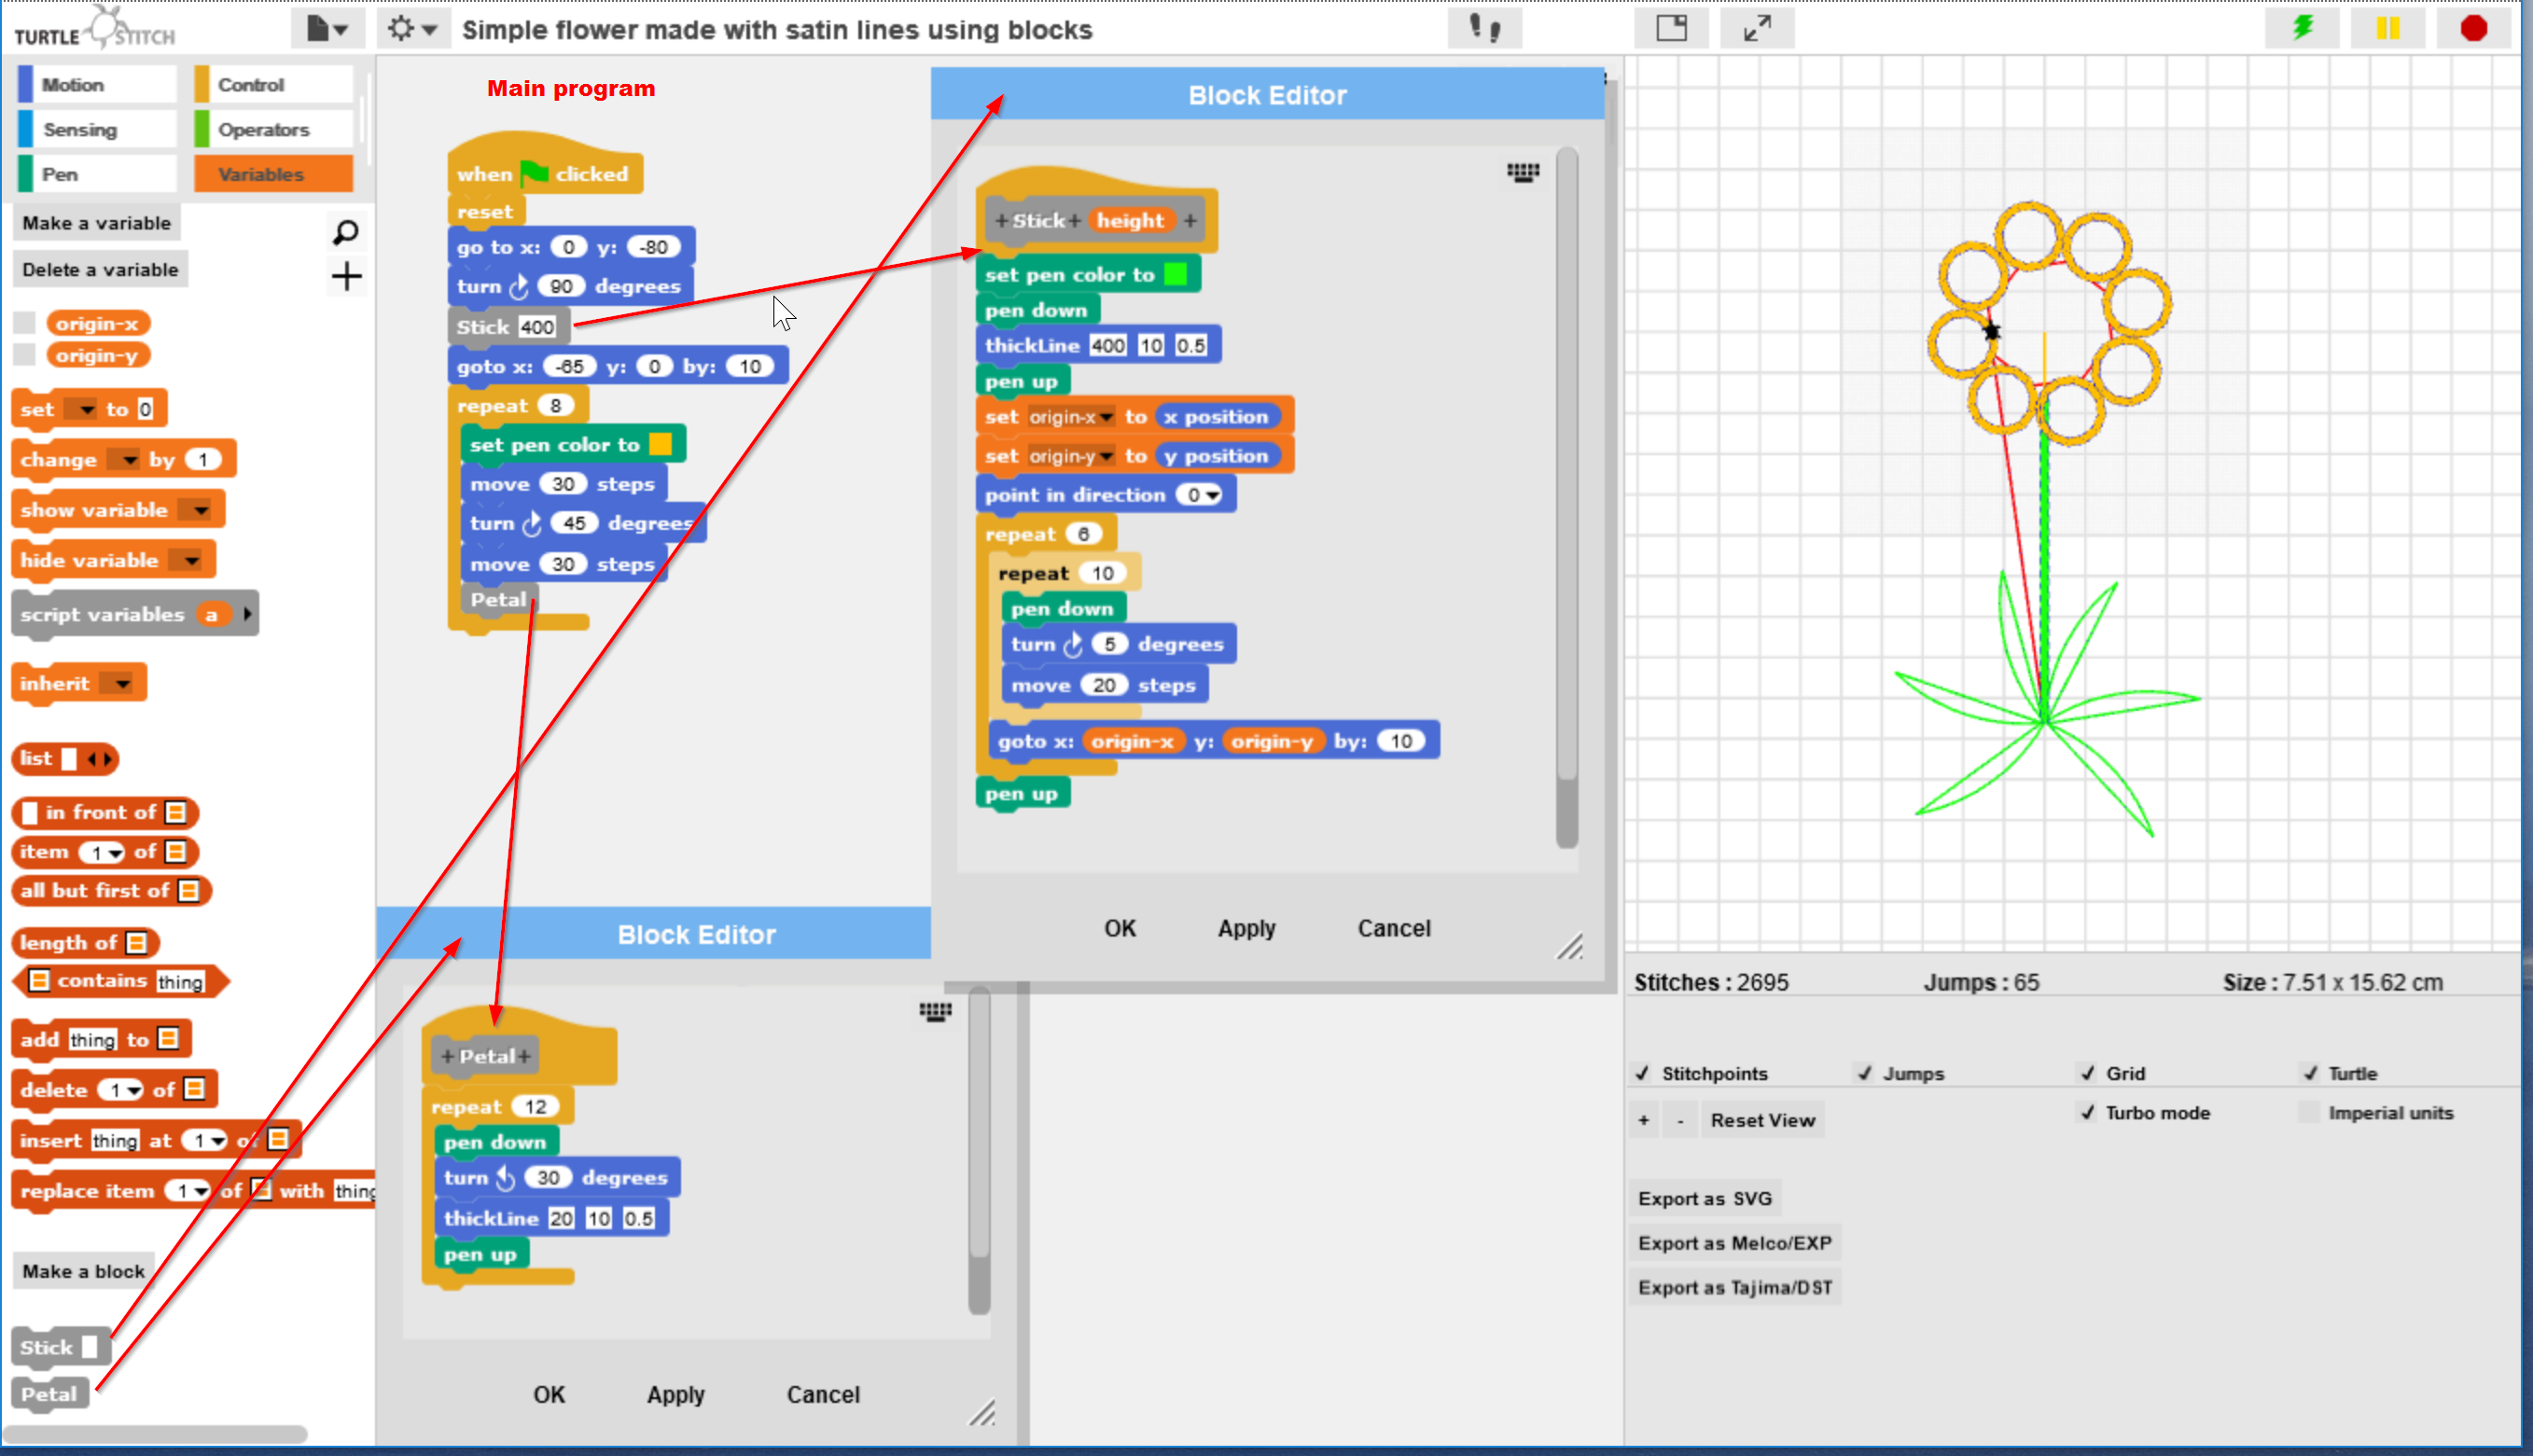Image resolution: width=2533 pixels, height=1456 pixels.
Task: Click the Make a block button
Action: pyautogui.click(x=84, y=1271)
